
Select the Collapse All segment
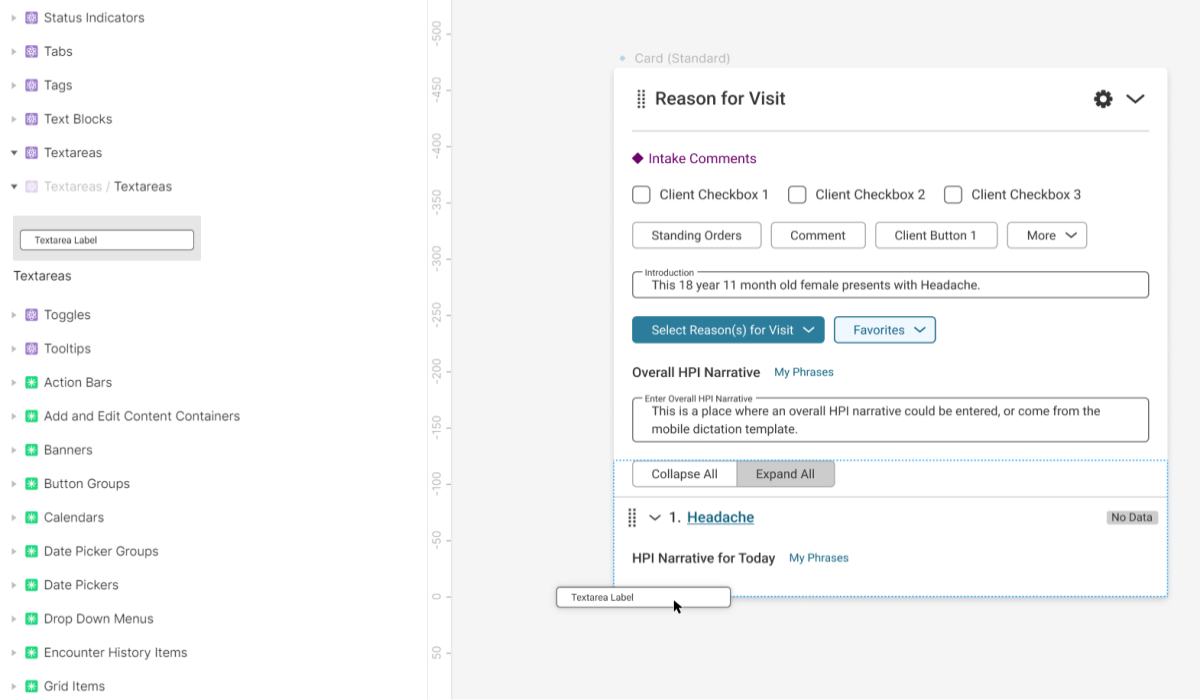[684, 474]
